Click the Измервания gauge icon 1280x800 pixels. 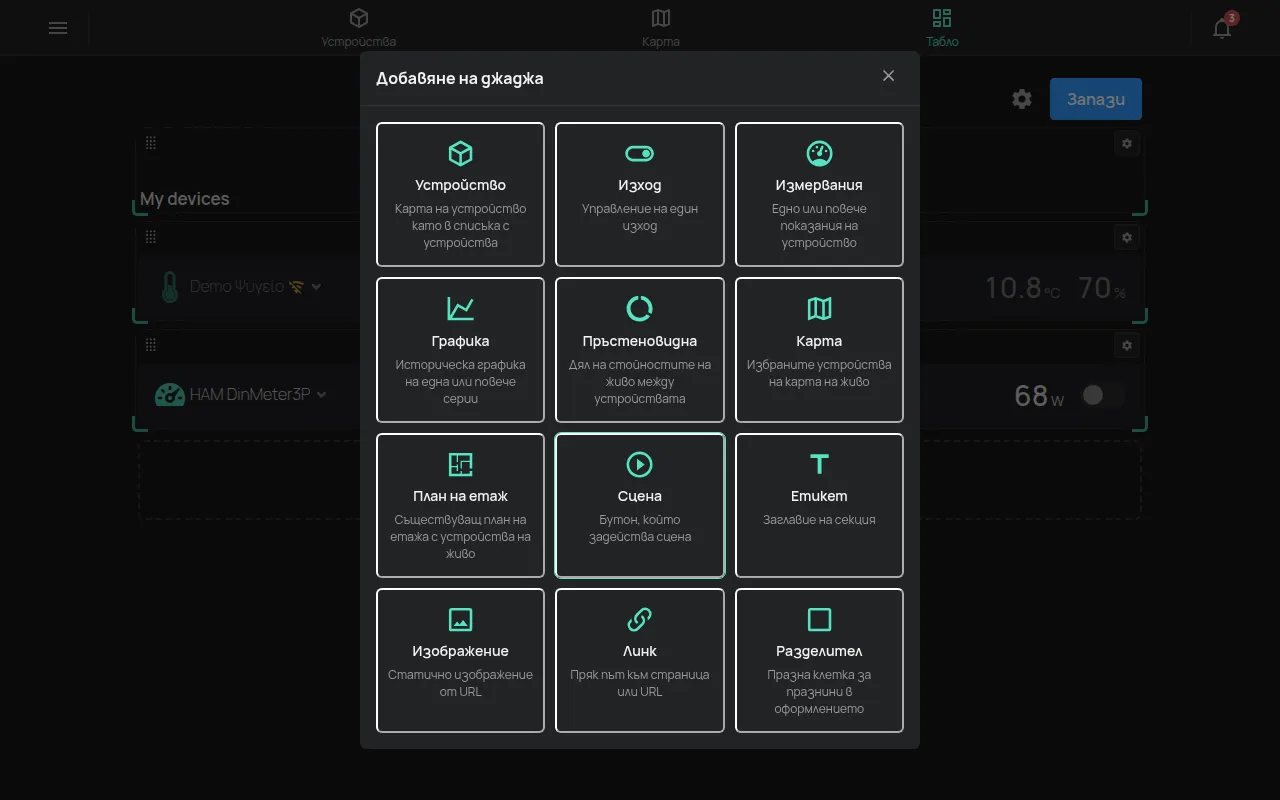819,153
